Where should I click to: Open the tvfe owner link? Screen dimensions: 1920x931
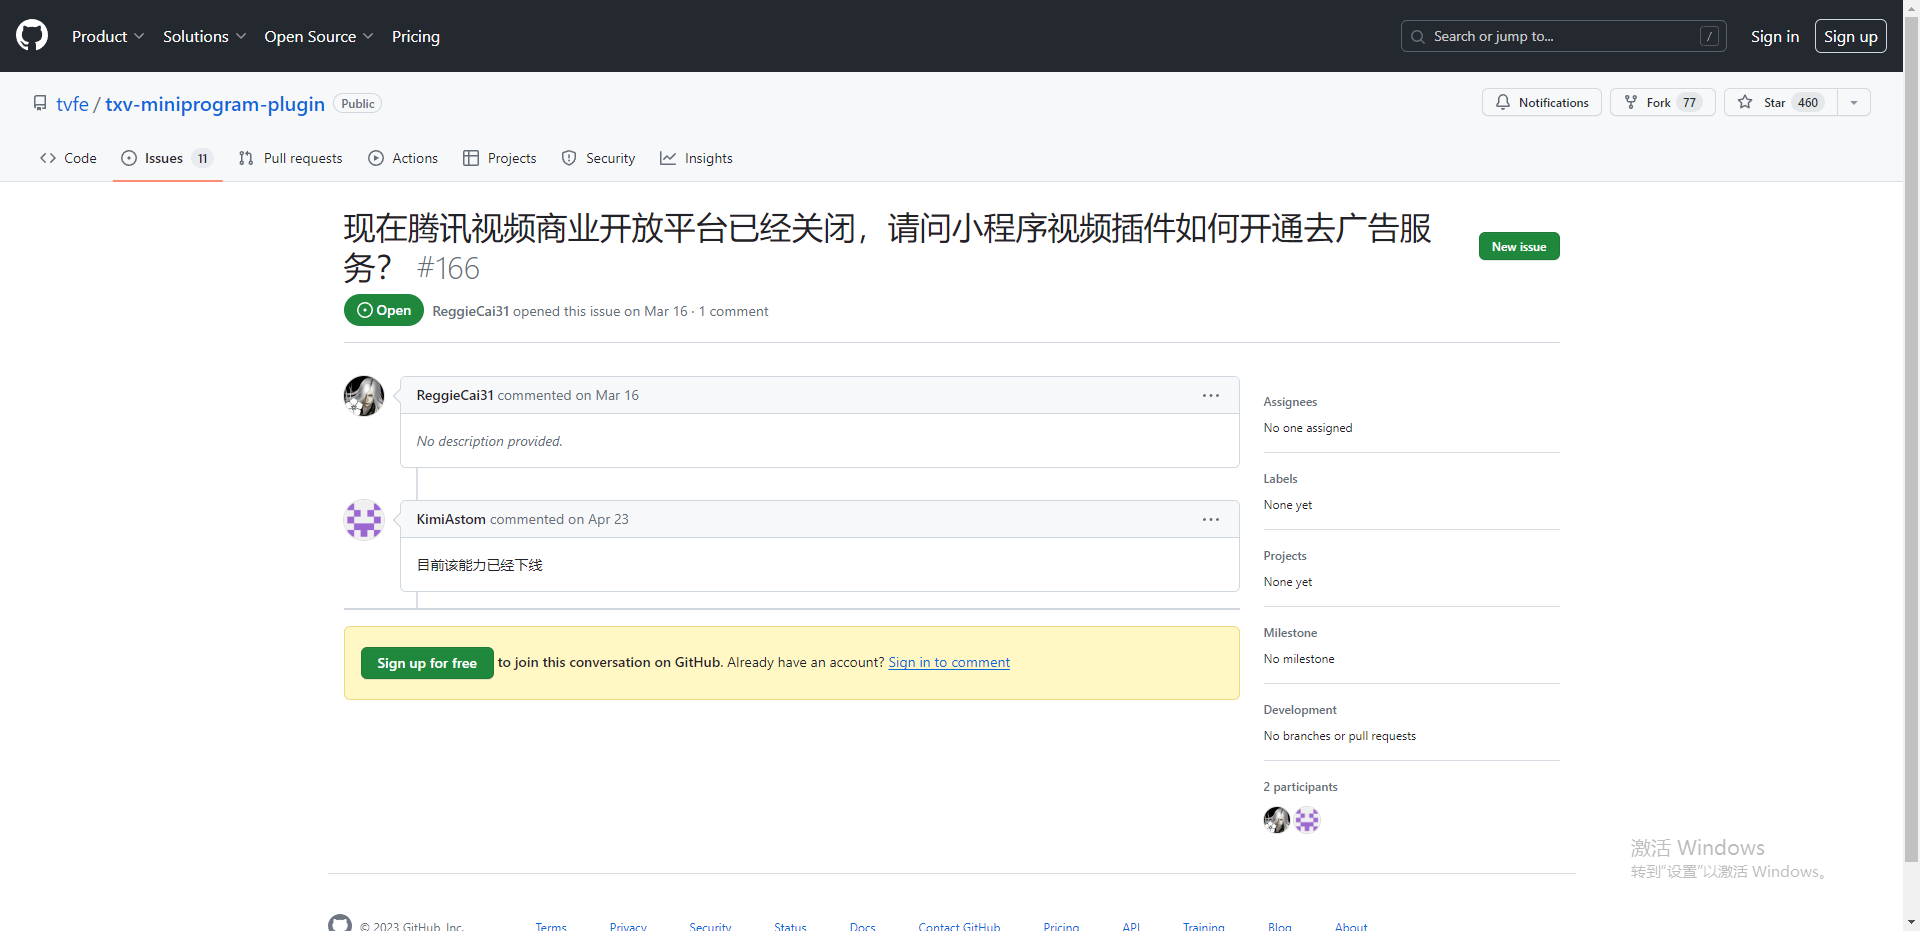pos(72,104)
